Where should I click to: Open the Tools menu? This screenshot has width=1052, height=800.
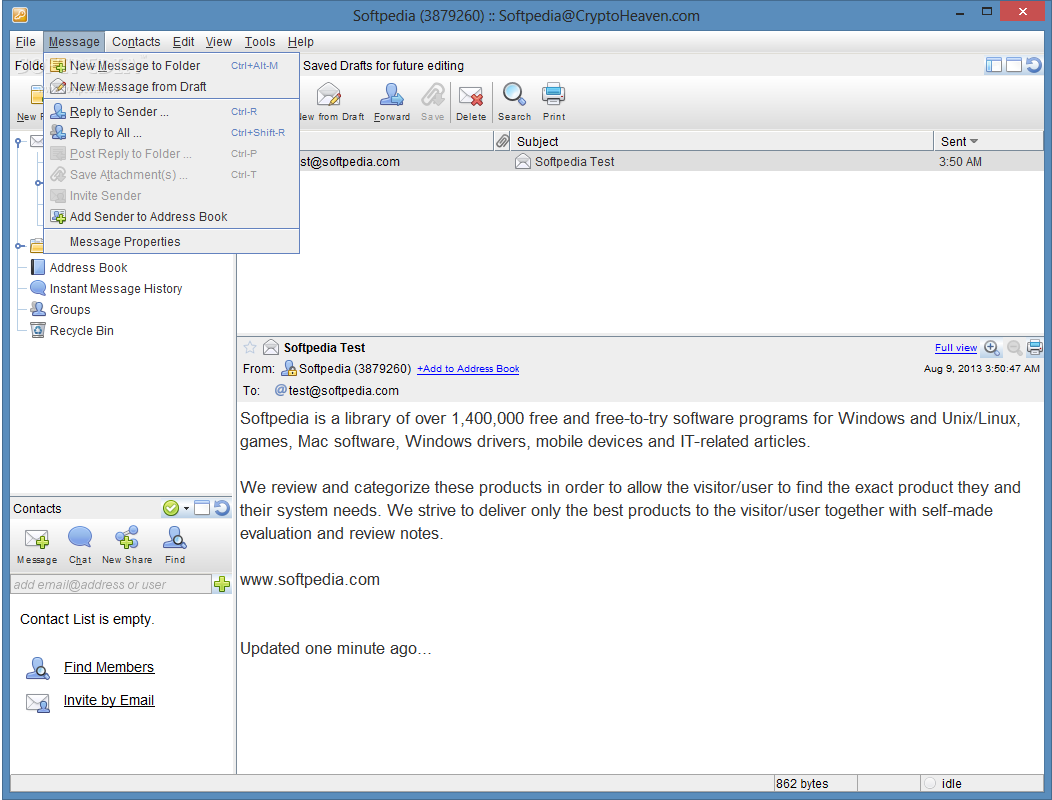(x=260, y=42)
